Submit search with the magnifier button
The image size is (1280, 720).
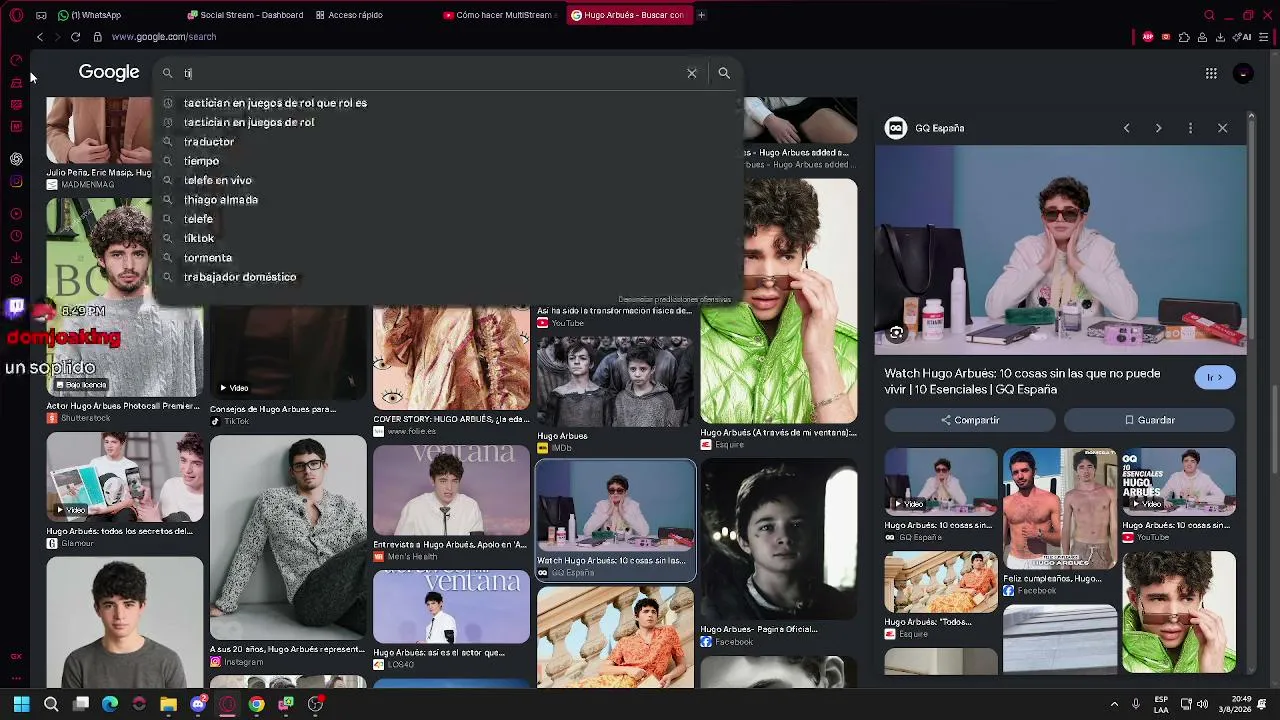click(724, 73)
